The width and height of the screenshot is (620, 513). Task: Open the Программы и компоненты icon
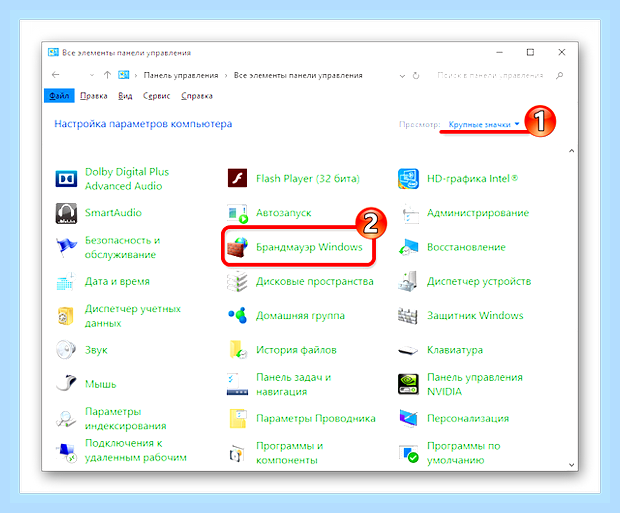coord(237,453)
